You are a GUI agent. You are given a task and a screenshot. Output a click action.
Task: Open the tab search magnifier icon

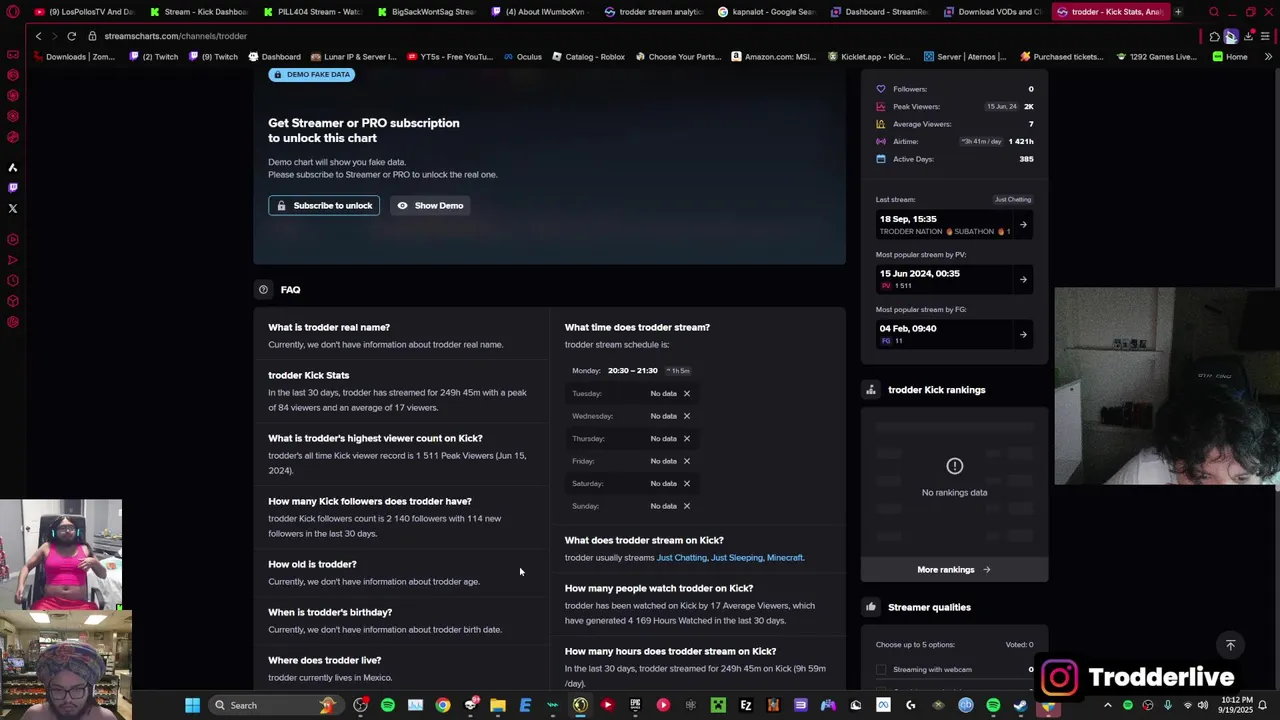(1214, 12)
